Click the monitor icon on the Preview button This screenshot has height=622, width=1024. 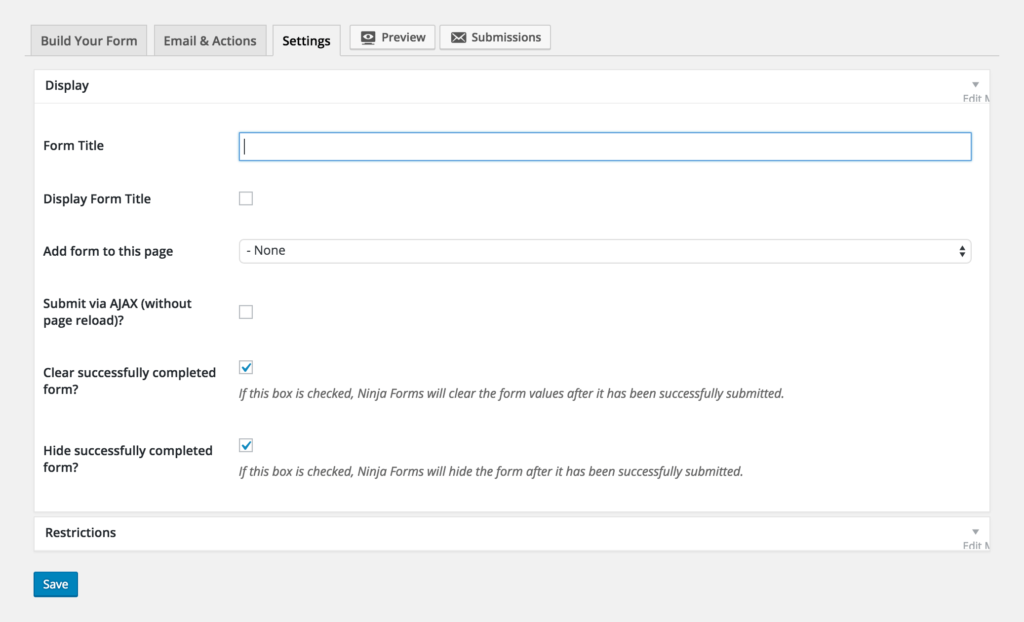[368, 37]
